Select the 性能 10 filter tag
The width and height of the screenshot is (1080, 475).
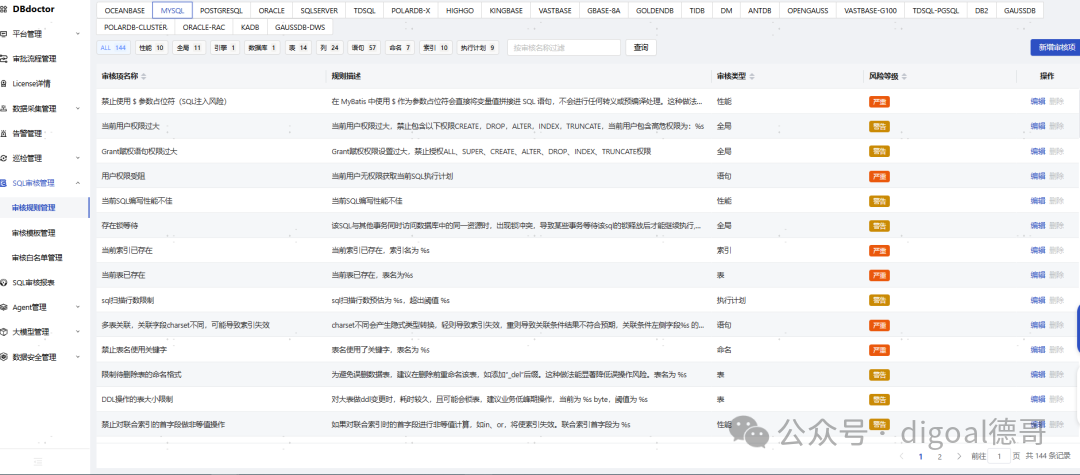coord(151,48)
